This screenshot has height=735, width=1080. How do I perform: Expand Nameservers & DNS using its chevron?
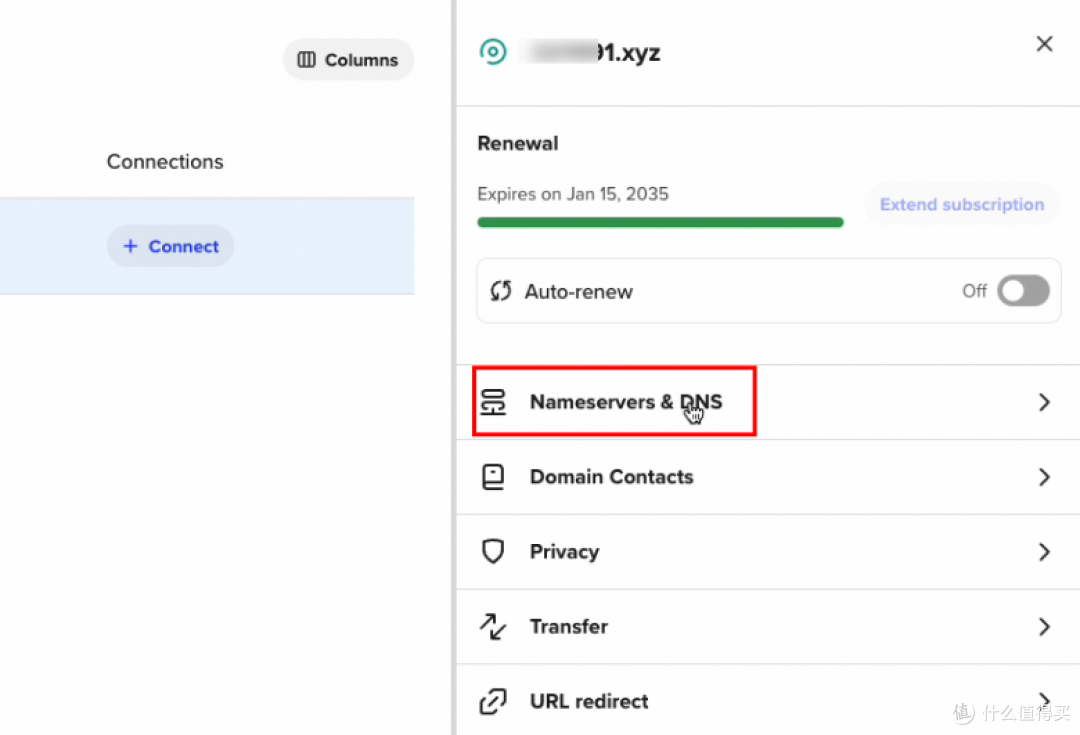(x=1044, y=402)
